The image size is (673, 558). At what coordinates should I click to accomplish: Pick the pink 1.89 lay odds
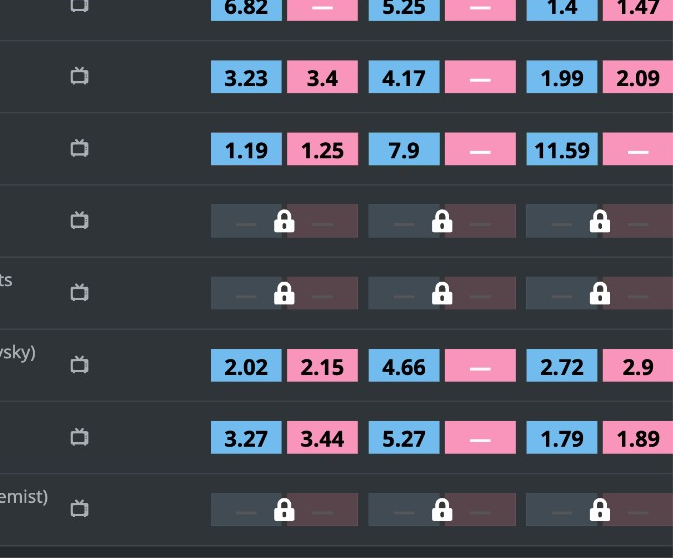click(638, 437)
